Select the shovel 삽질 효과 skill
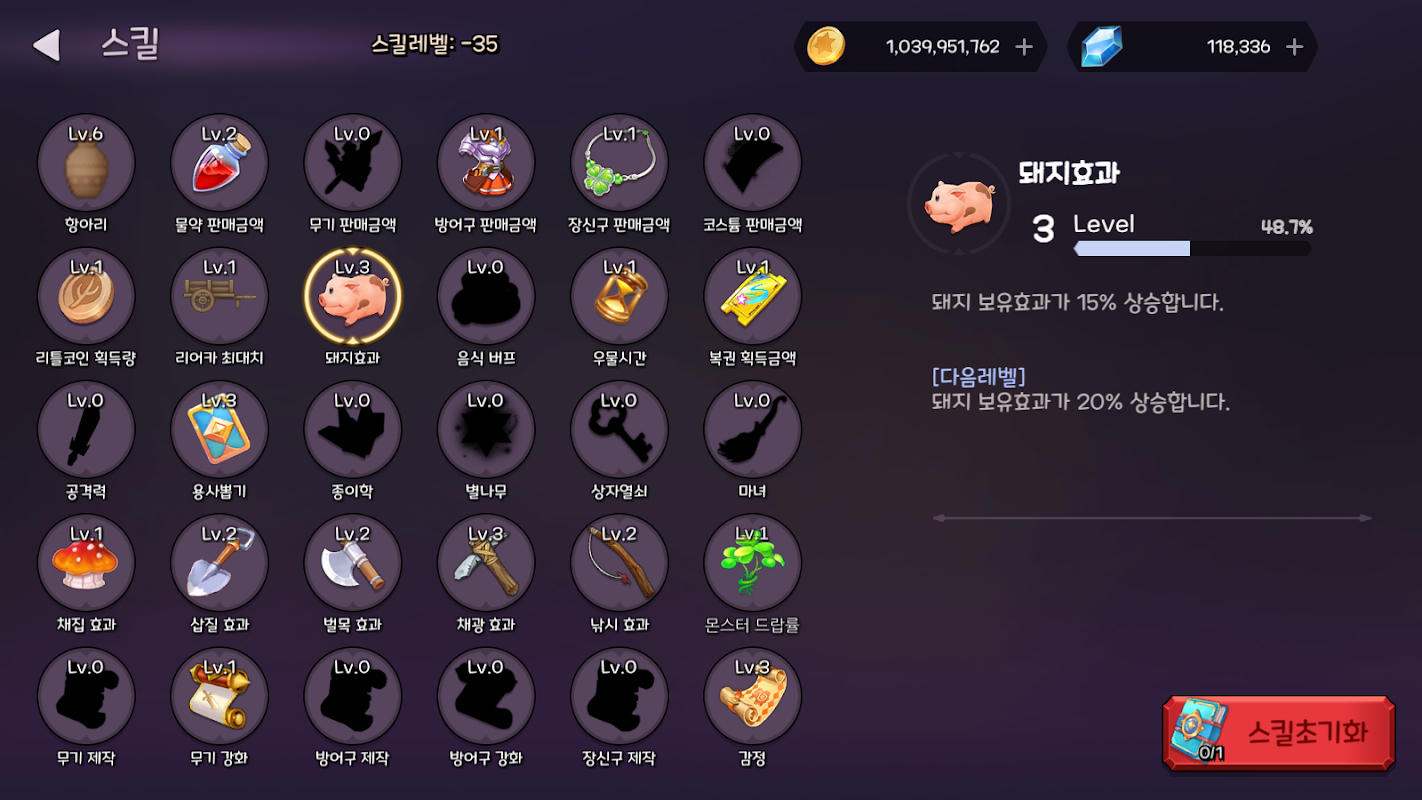 coord(219,563)
